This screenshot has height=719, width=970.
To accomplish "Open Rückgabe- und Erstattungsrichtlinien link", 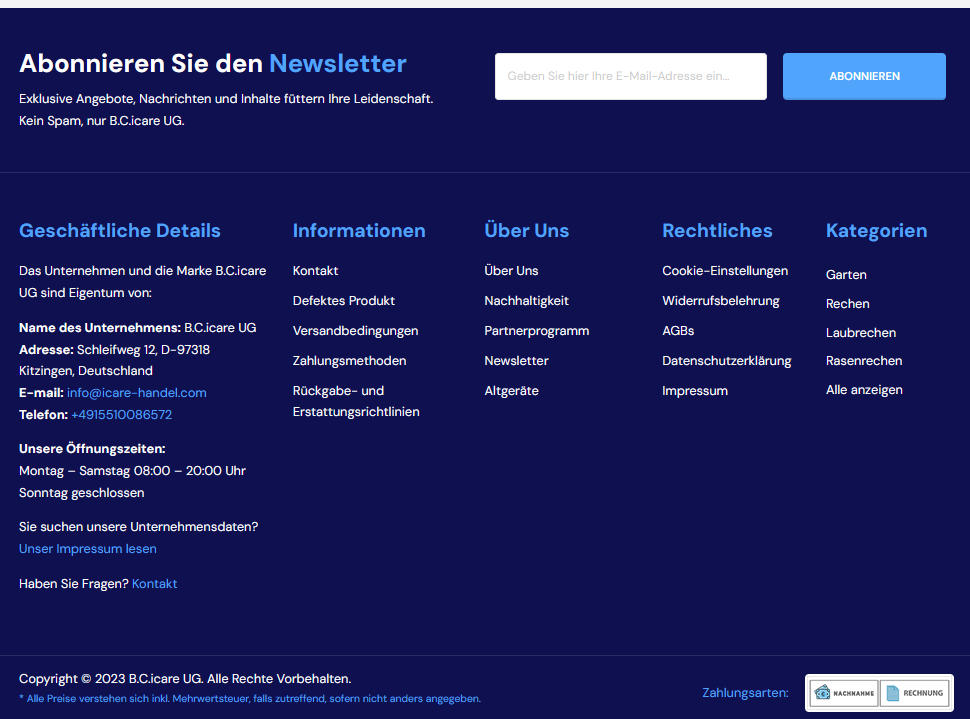I will tap(355, 401).
